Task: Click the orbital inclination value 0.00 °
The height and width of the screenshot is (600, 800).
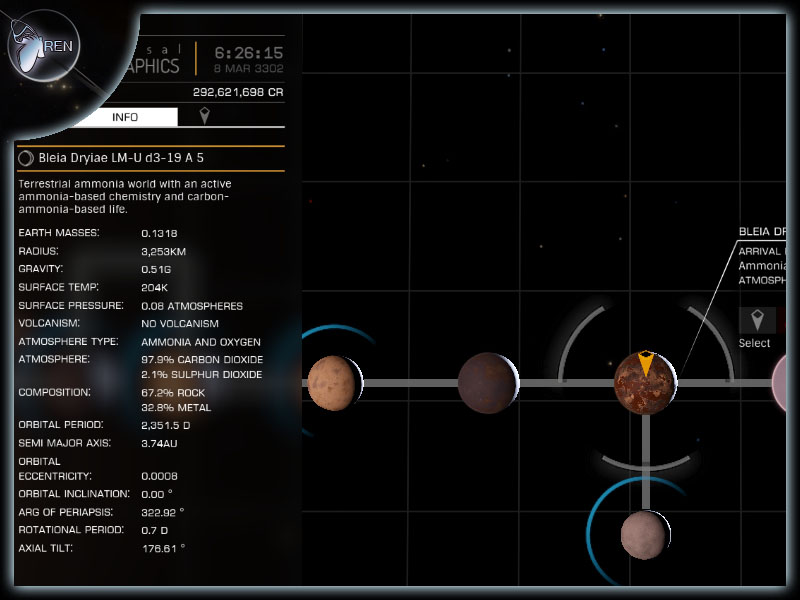Action: pyautogui.click(x=157, y=494)
